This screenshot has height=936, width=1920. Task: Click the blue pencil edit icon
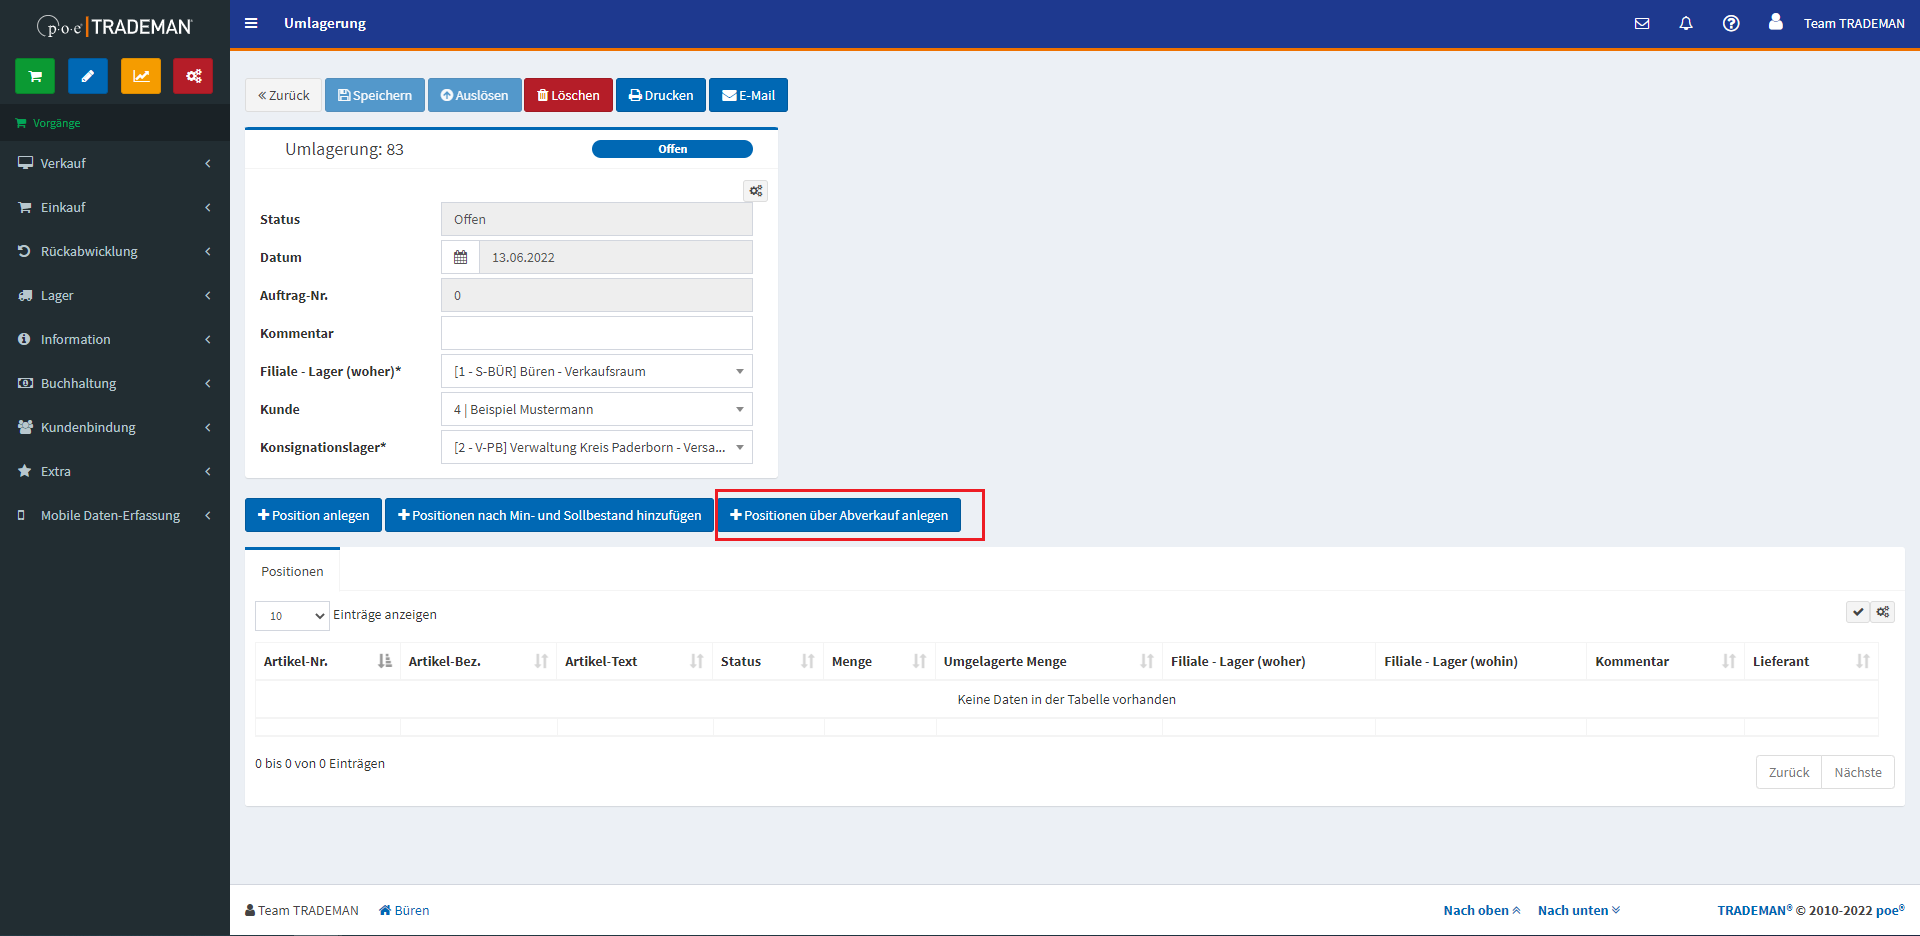click(x=88, y=76)
